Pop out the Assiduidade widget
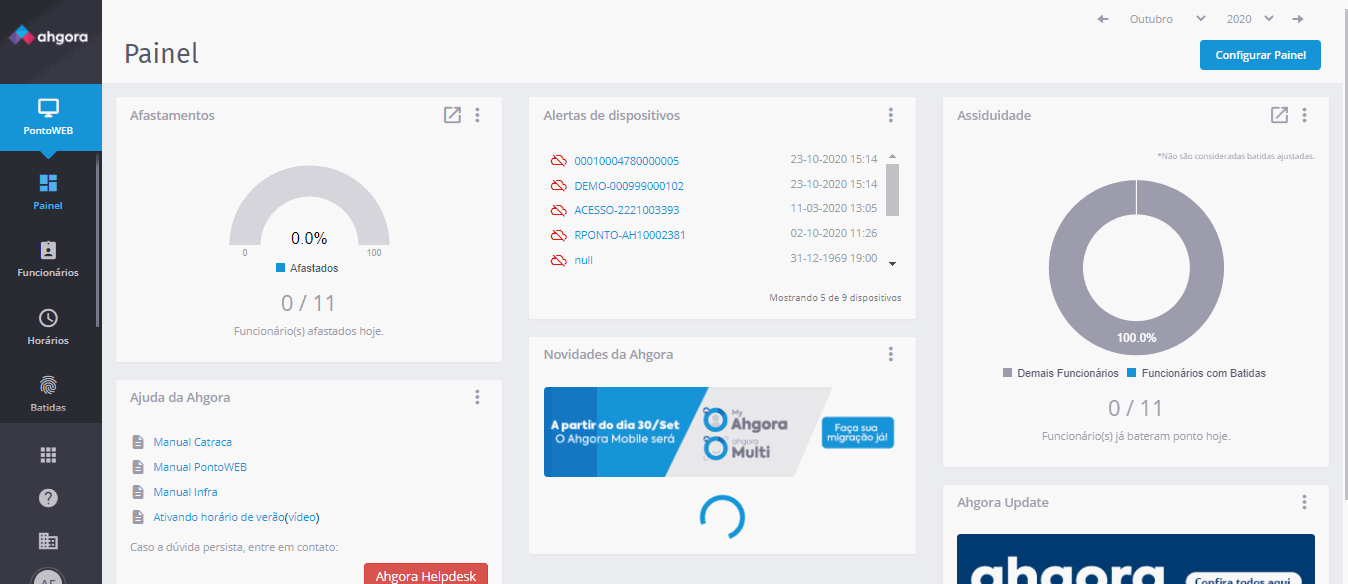Screen dimensions: 1348x584 (1279, 115)
